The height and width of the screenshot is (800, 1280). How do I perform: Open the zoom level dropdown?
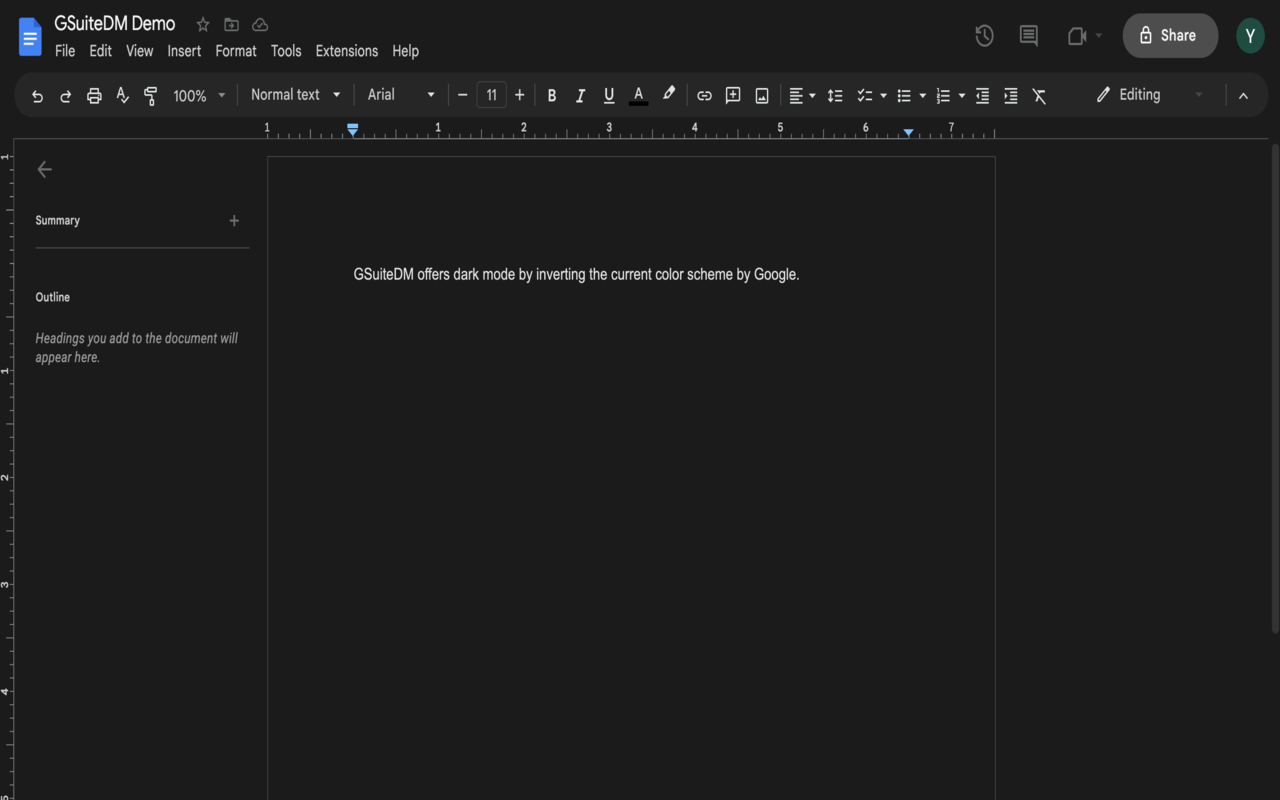coord(195,94)
